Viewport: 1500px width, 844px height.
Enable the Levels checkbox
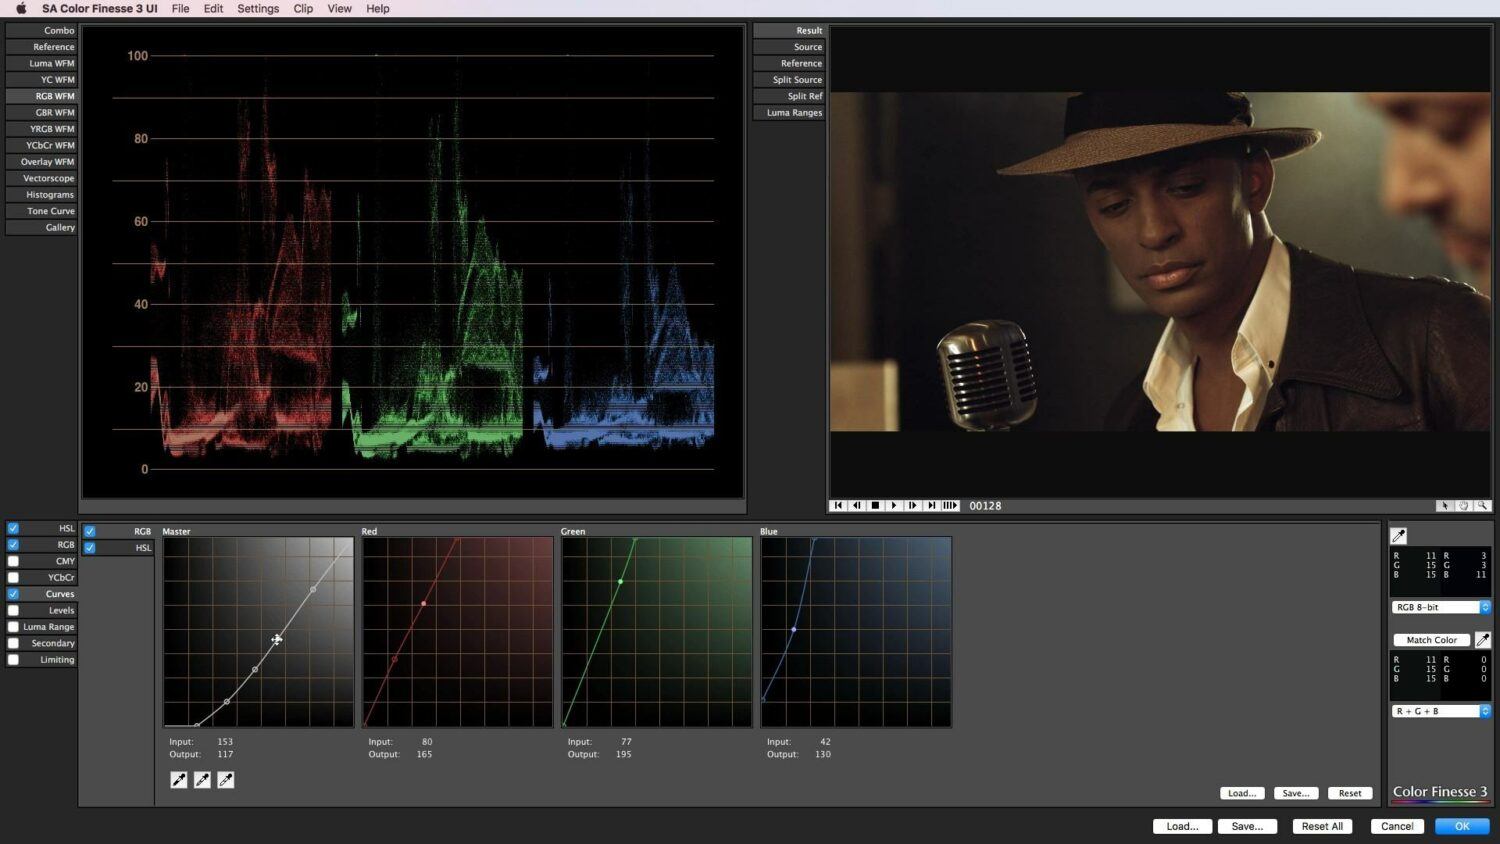13,610
